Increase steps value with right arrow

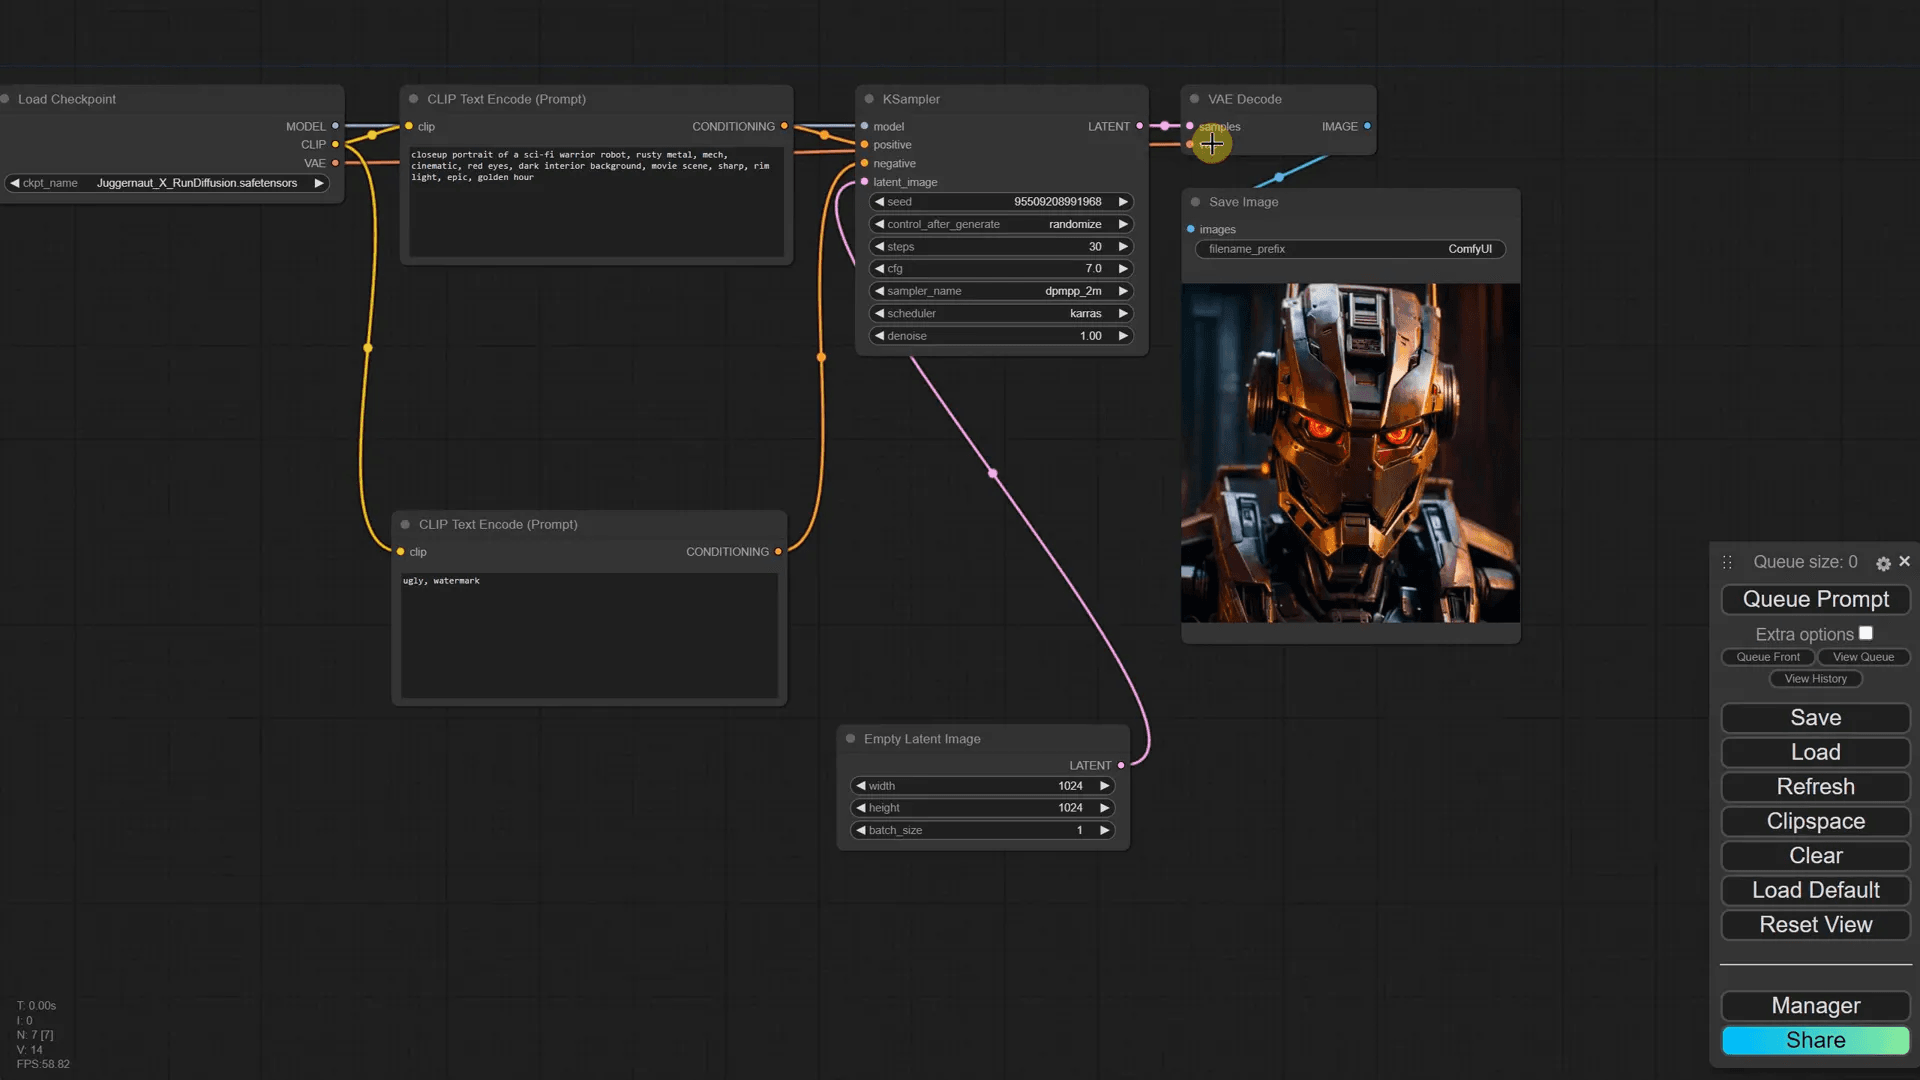[x=1123, y=247]
